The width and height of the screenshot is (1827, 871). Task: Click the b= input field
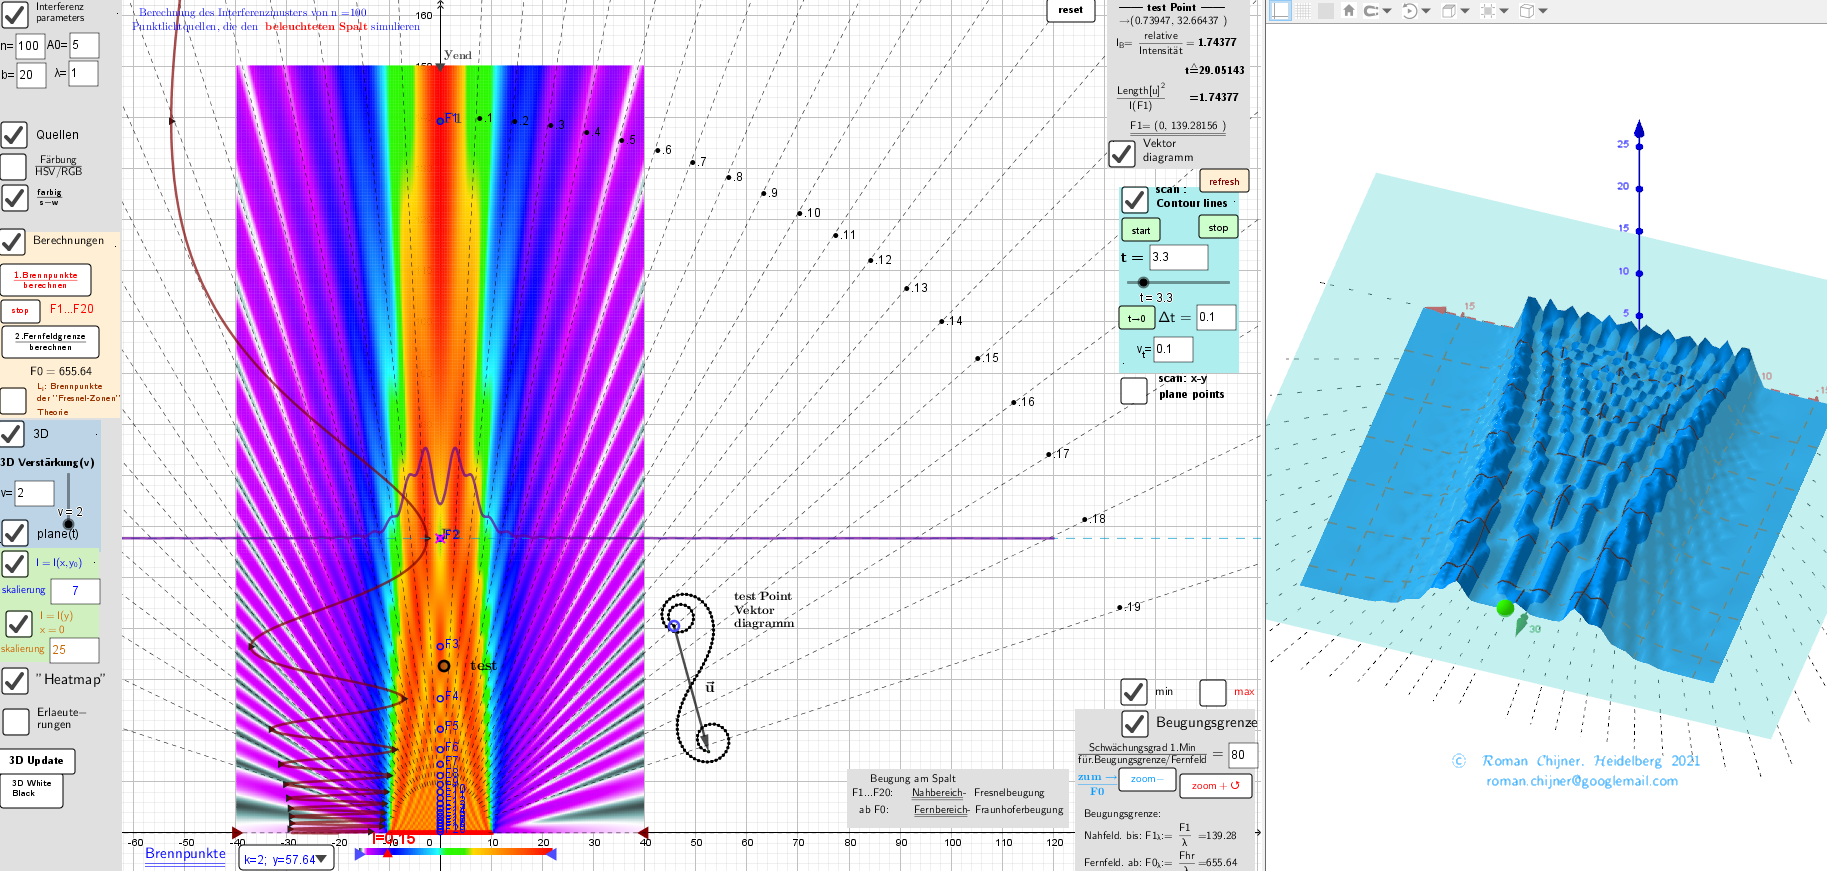coord(31,75)
